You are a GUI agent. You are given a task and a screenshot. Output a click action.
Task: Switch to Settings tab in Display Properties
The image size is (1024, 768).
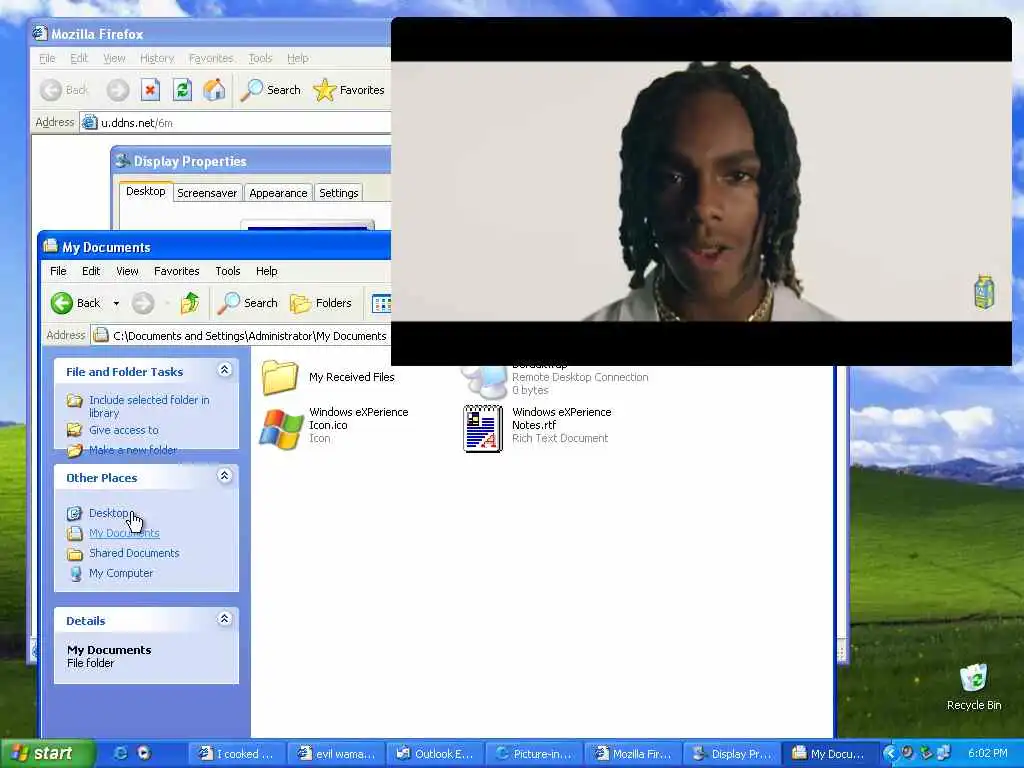pyautogui.click(x=338, y=193)
